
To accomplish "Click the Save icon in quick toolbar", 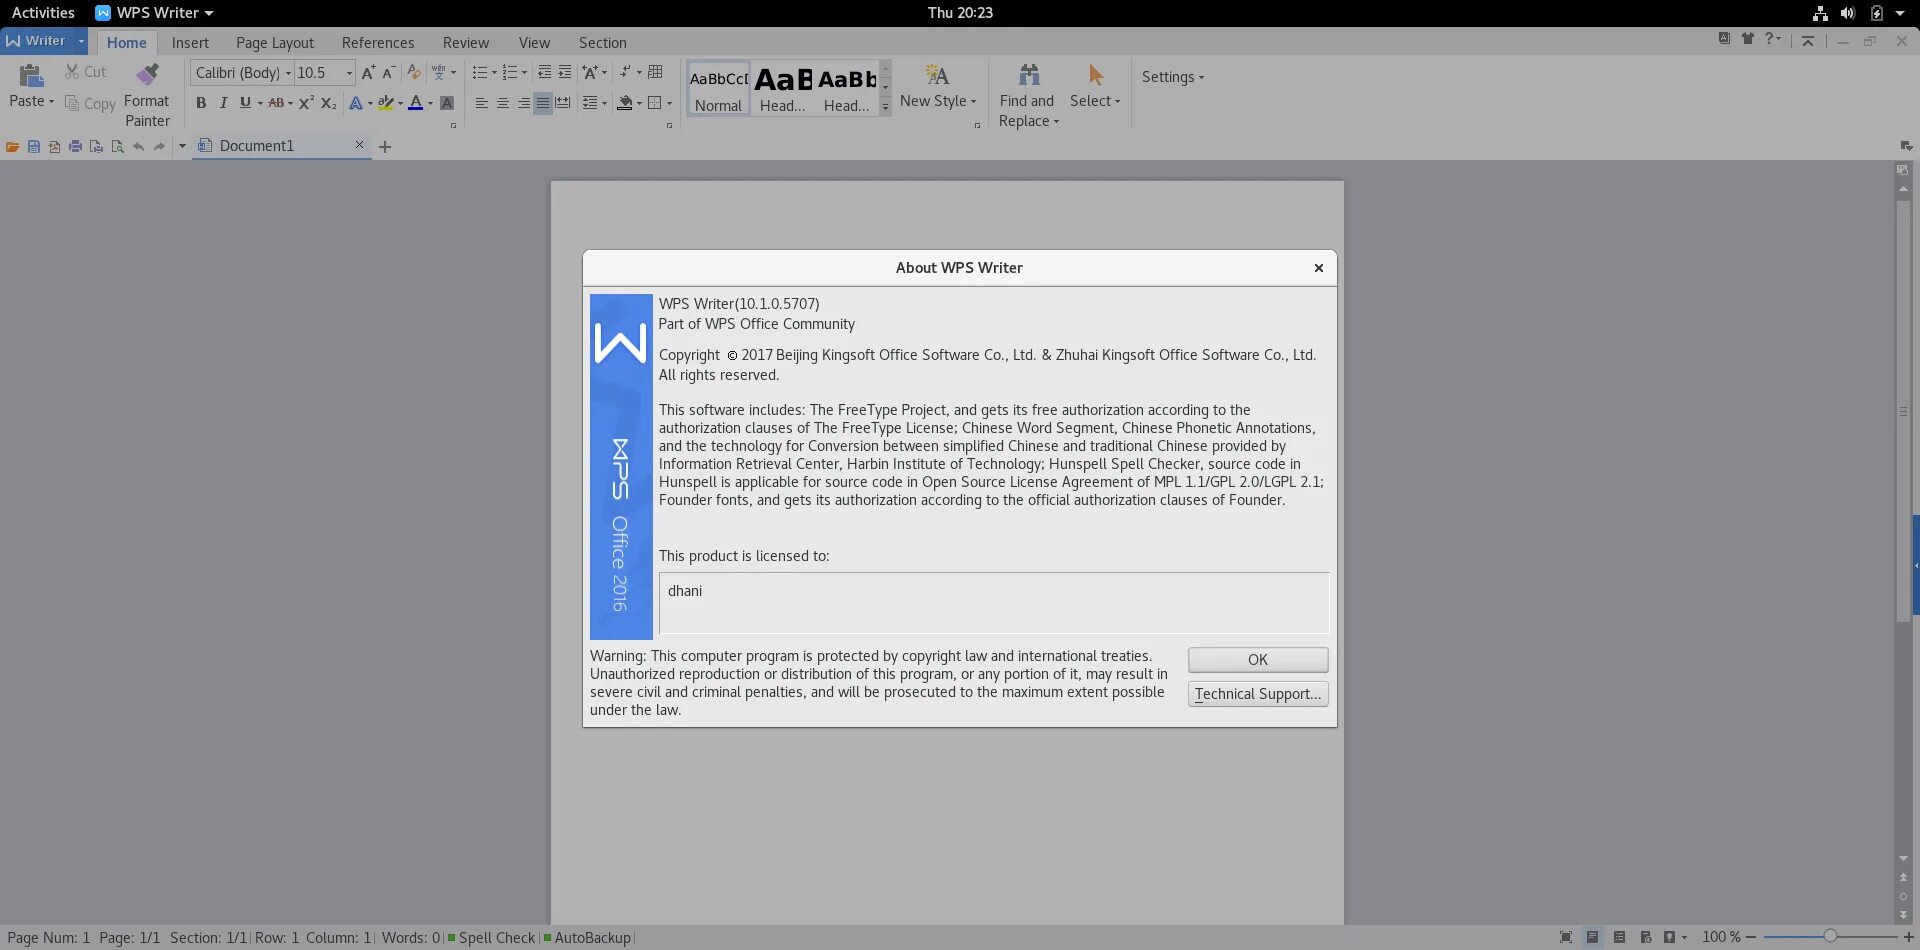I will 34,146.
